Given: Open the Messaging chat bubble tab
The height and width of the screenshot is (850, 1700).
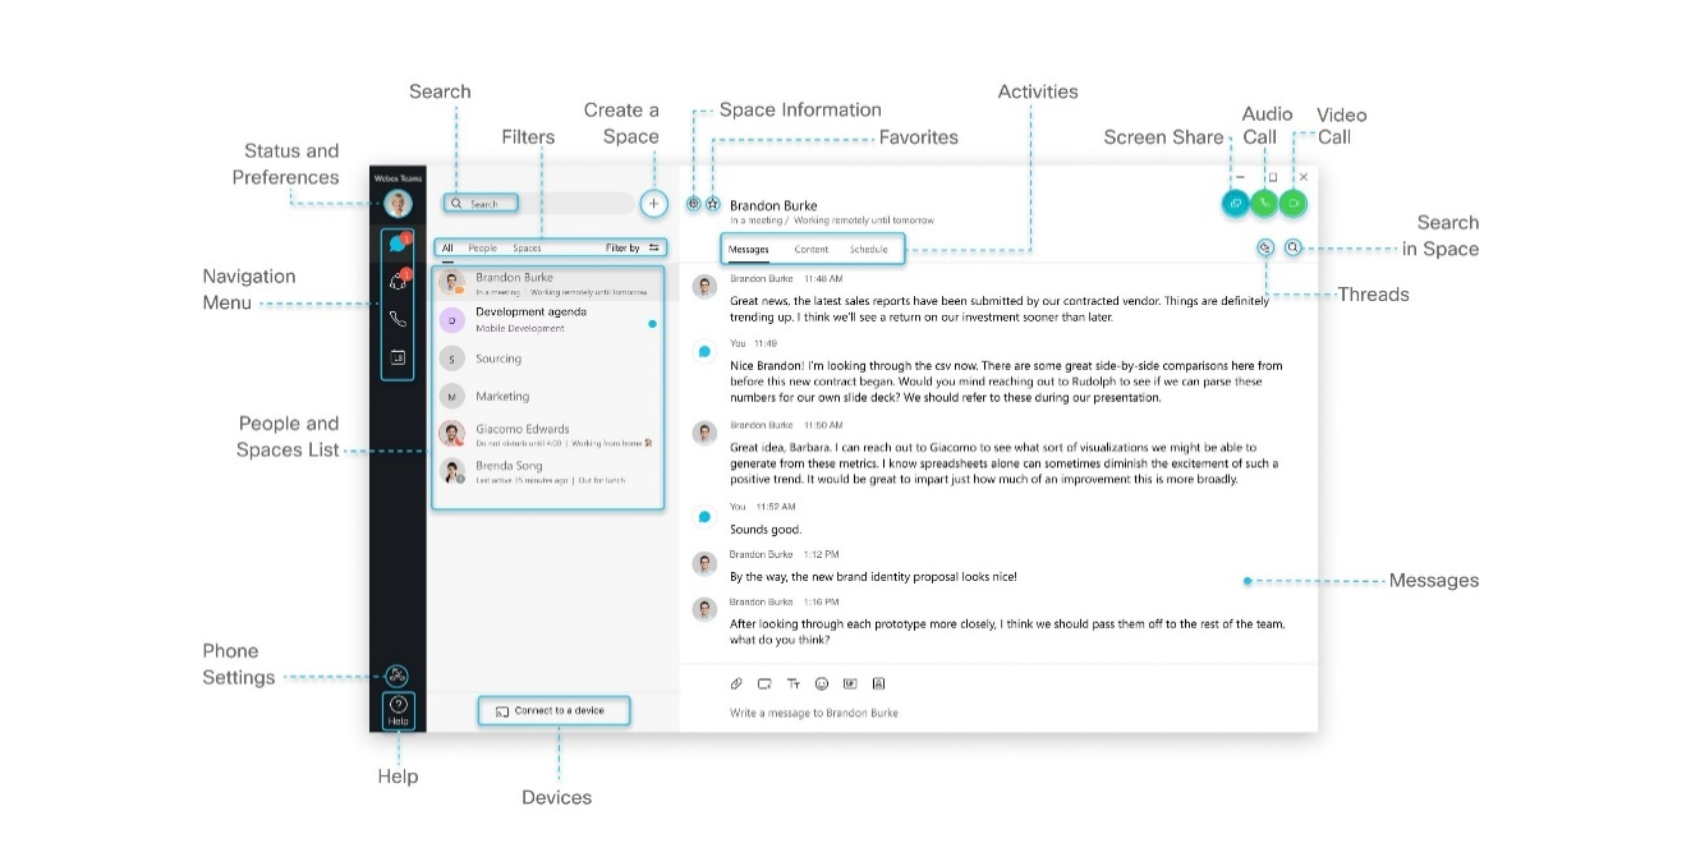Looking at the screenshot, I should click(x=398, y=243).
